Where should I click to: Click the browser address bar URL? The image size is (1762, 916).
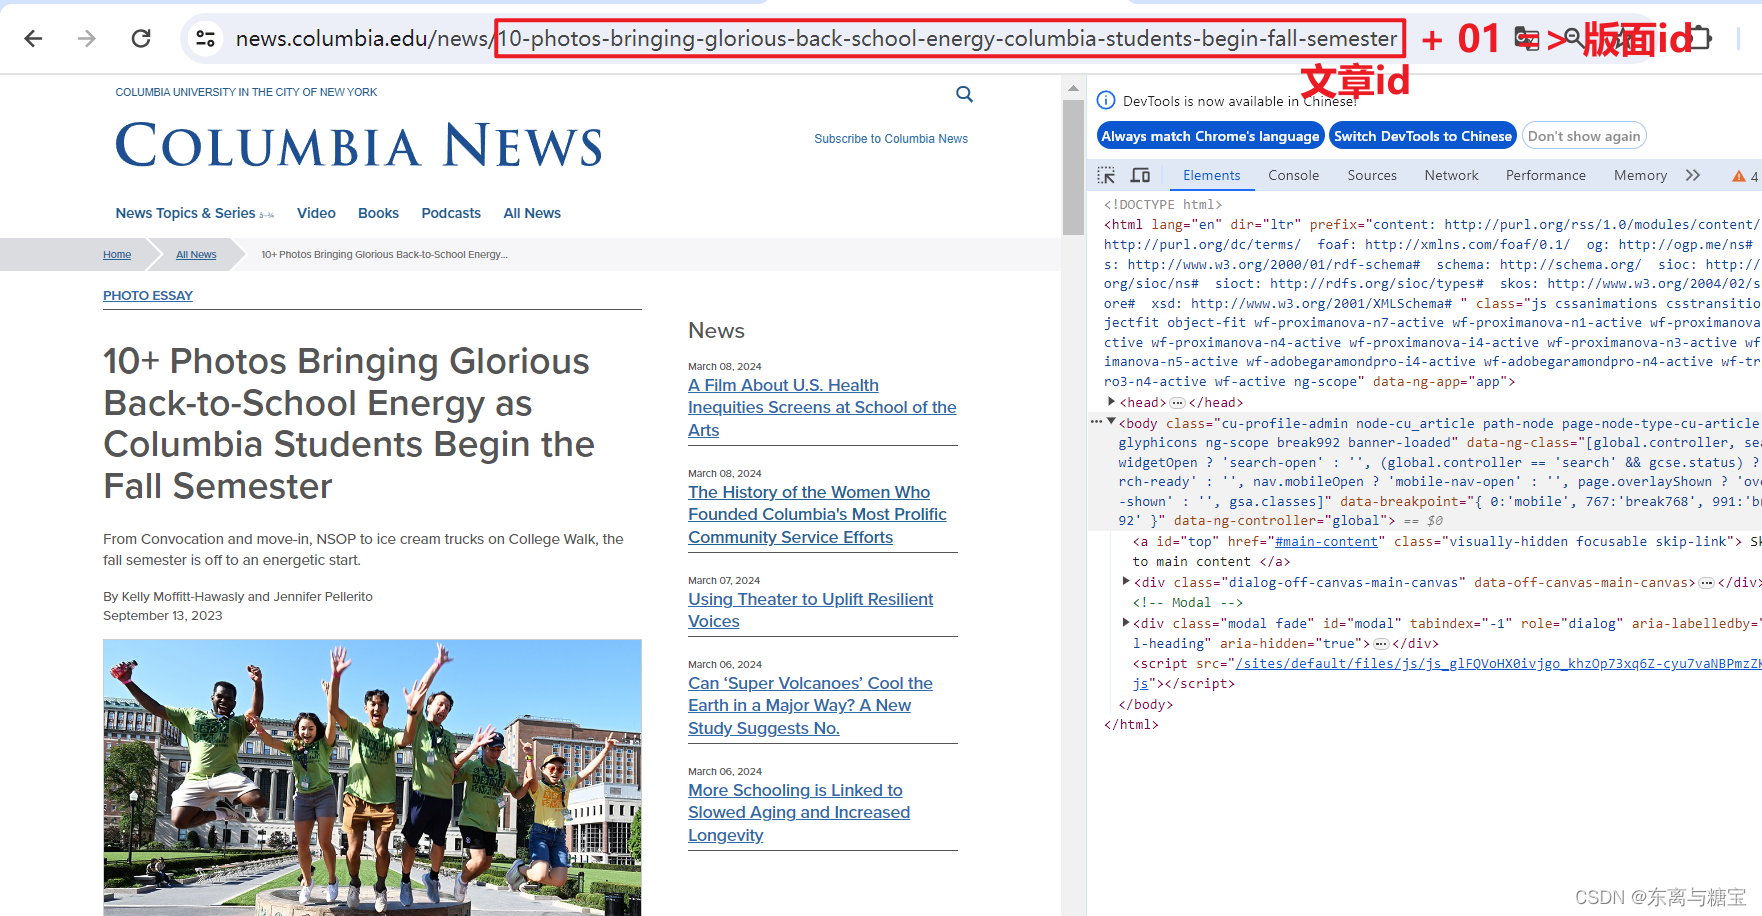pyautogui.click(x=816, y=38)
